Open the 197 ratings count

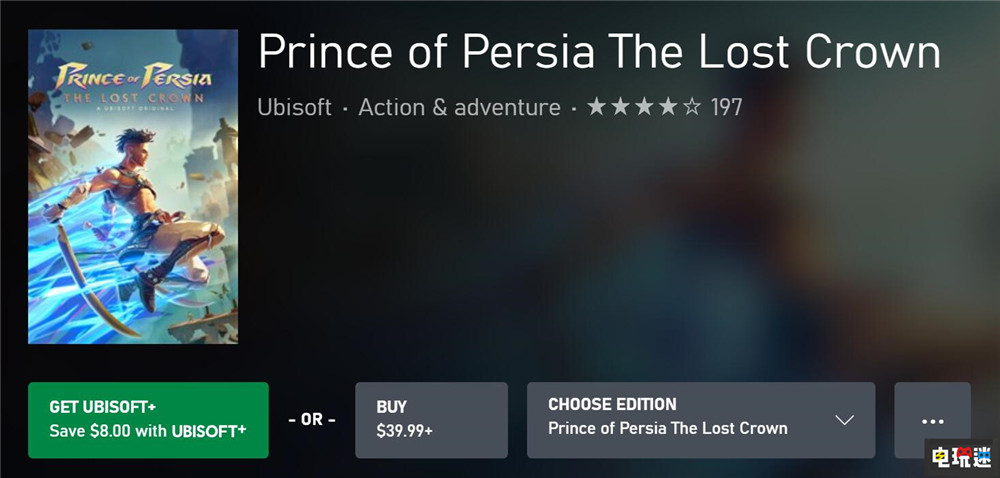(727, 107)
